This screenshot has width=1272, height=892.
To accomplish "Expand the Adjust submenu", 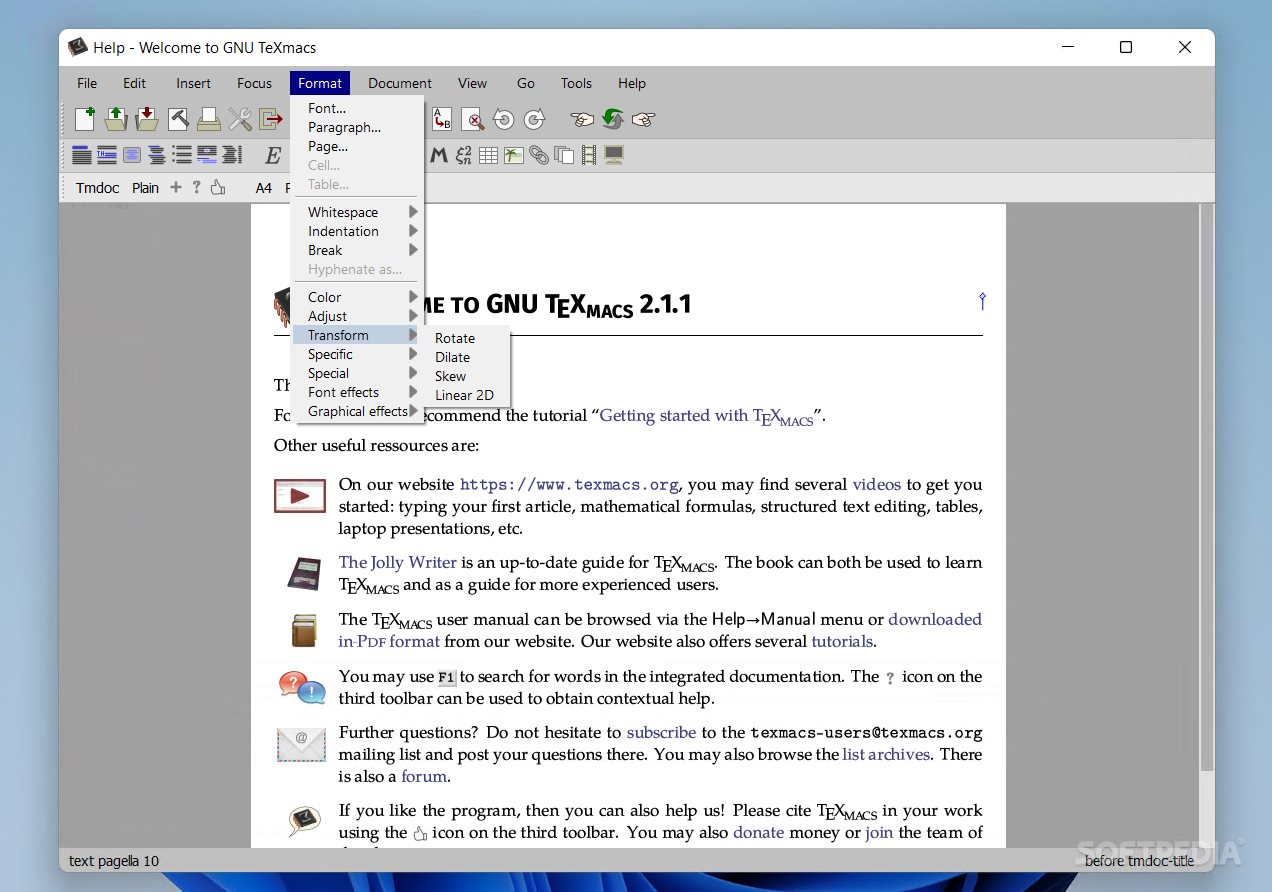I will 357,316.
